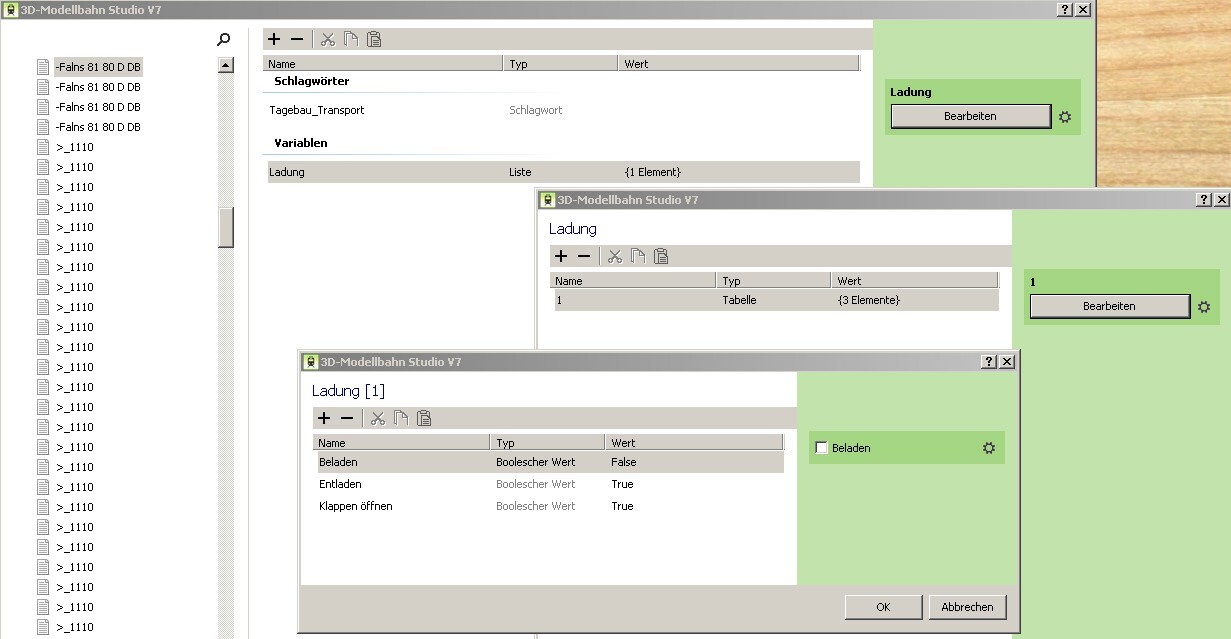Click the object list scrollbar up arrow
Screen dimensions: 1231x639
point(226,66)
